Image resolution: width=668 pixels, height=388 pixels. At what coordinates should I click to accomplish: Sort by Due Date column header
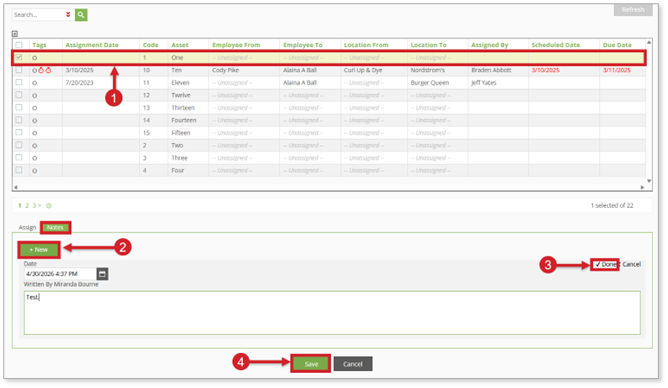617,45
